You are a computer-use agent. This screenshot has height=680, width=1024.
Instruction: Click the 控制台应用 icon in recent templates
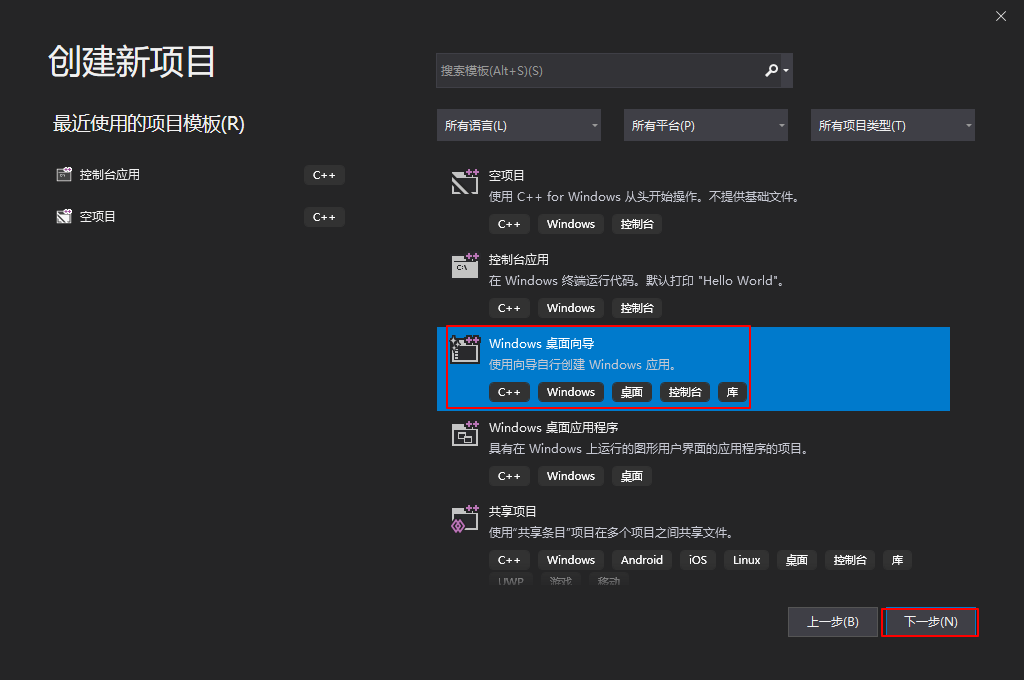tap(64, 174)
